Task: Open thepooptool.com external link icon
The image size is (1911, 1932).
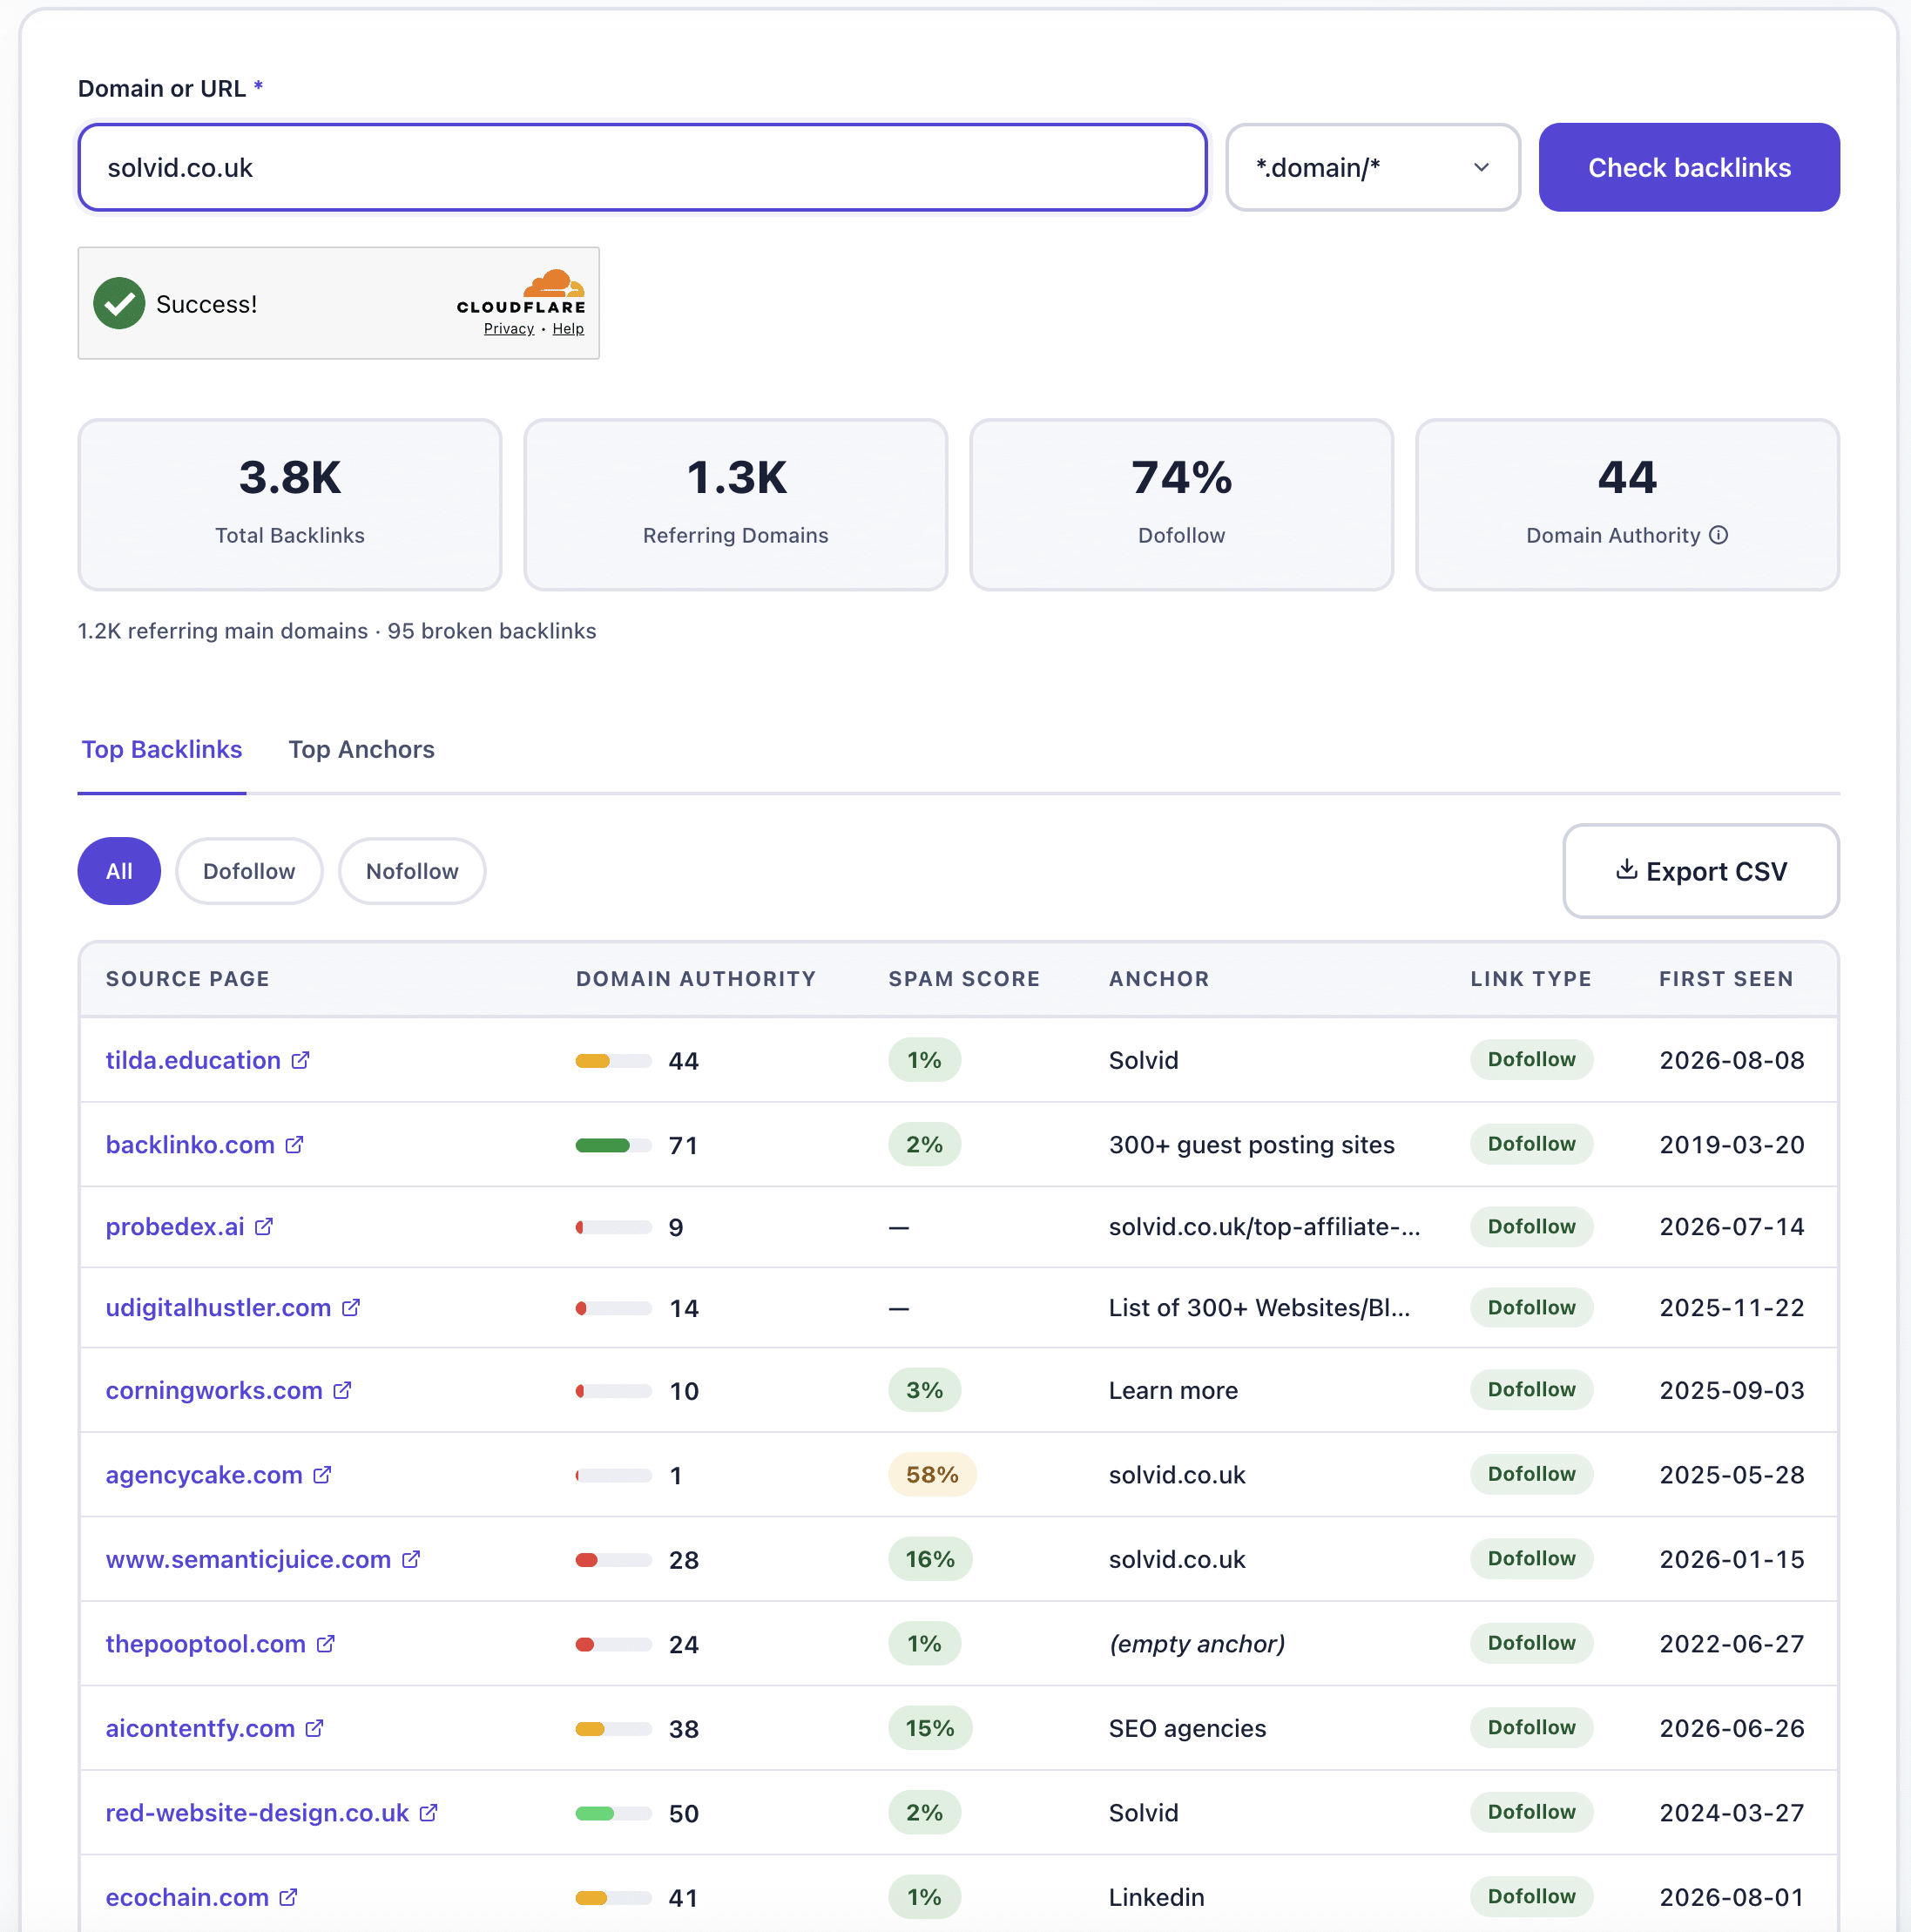Action: tap(326, 1643)
